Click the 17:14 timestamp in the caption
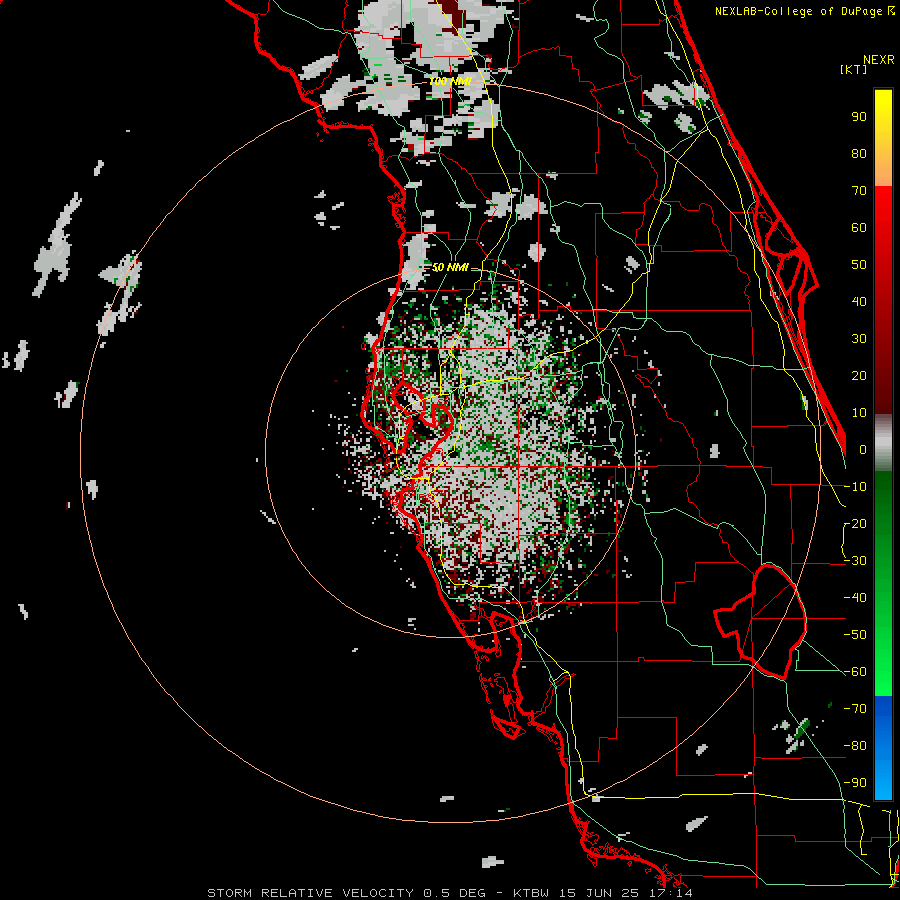This screenshot has width=900, height=900. coord(672,893)
